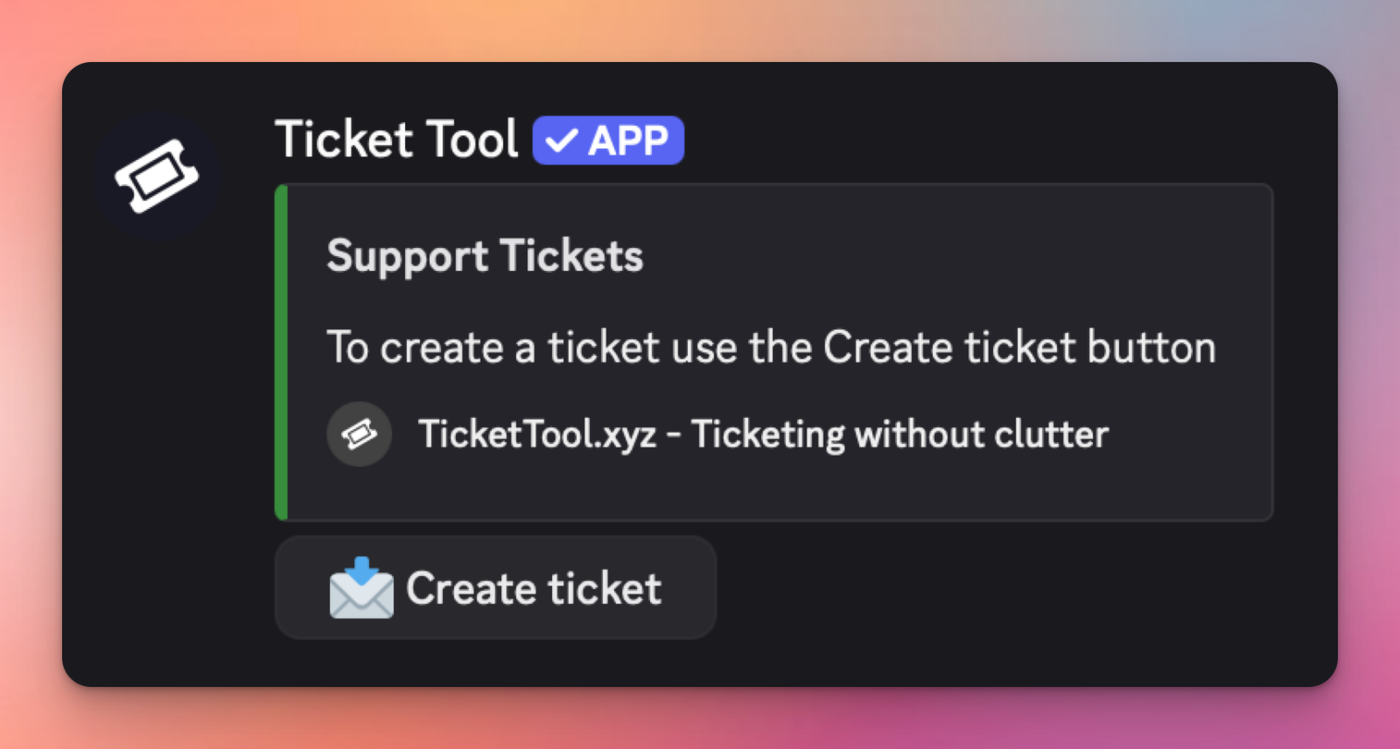This screenshot has width=1400, height=749.
Task: Click the Support Tickets embed title
Action: pos(484,257)
